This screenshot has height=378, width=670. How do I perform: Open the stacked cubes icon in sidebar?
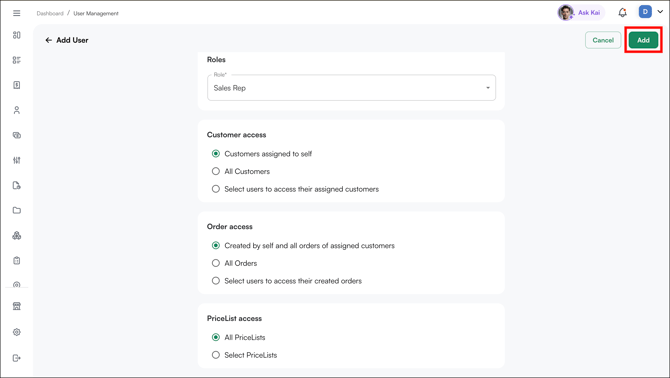pyautogui.click(x=17, y=235)
